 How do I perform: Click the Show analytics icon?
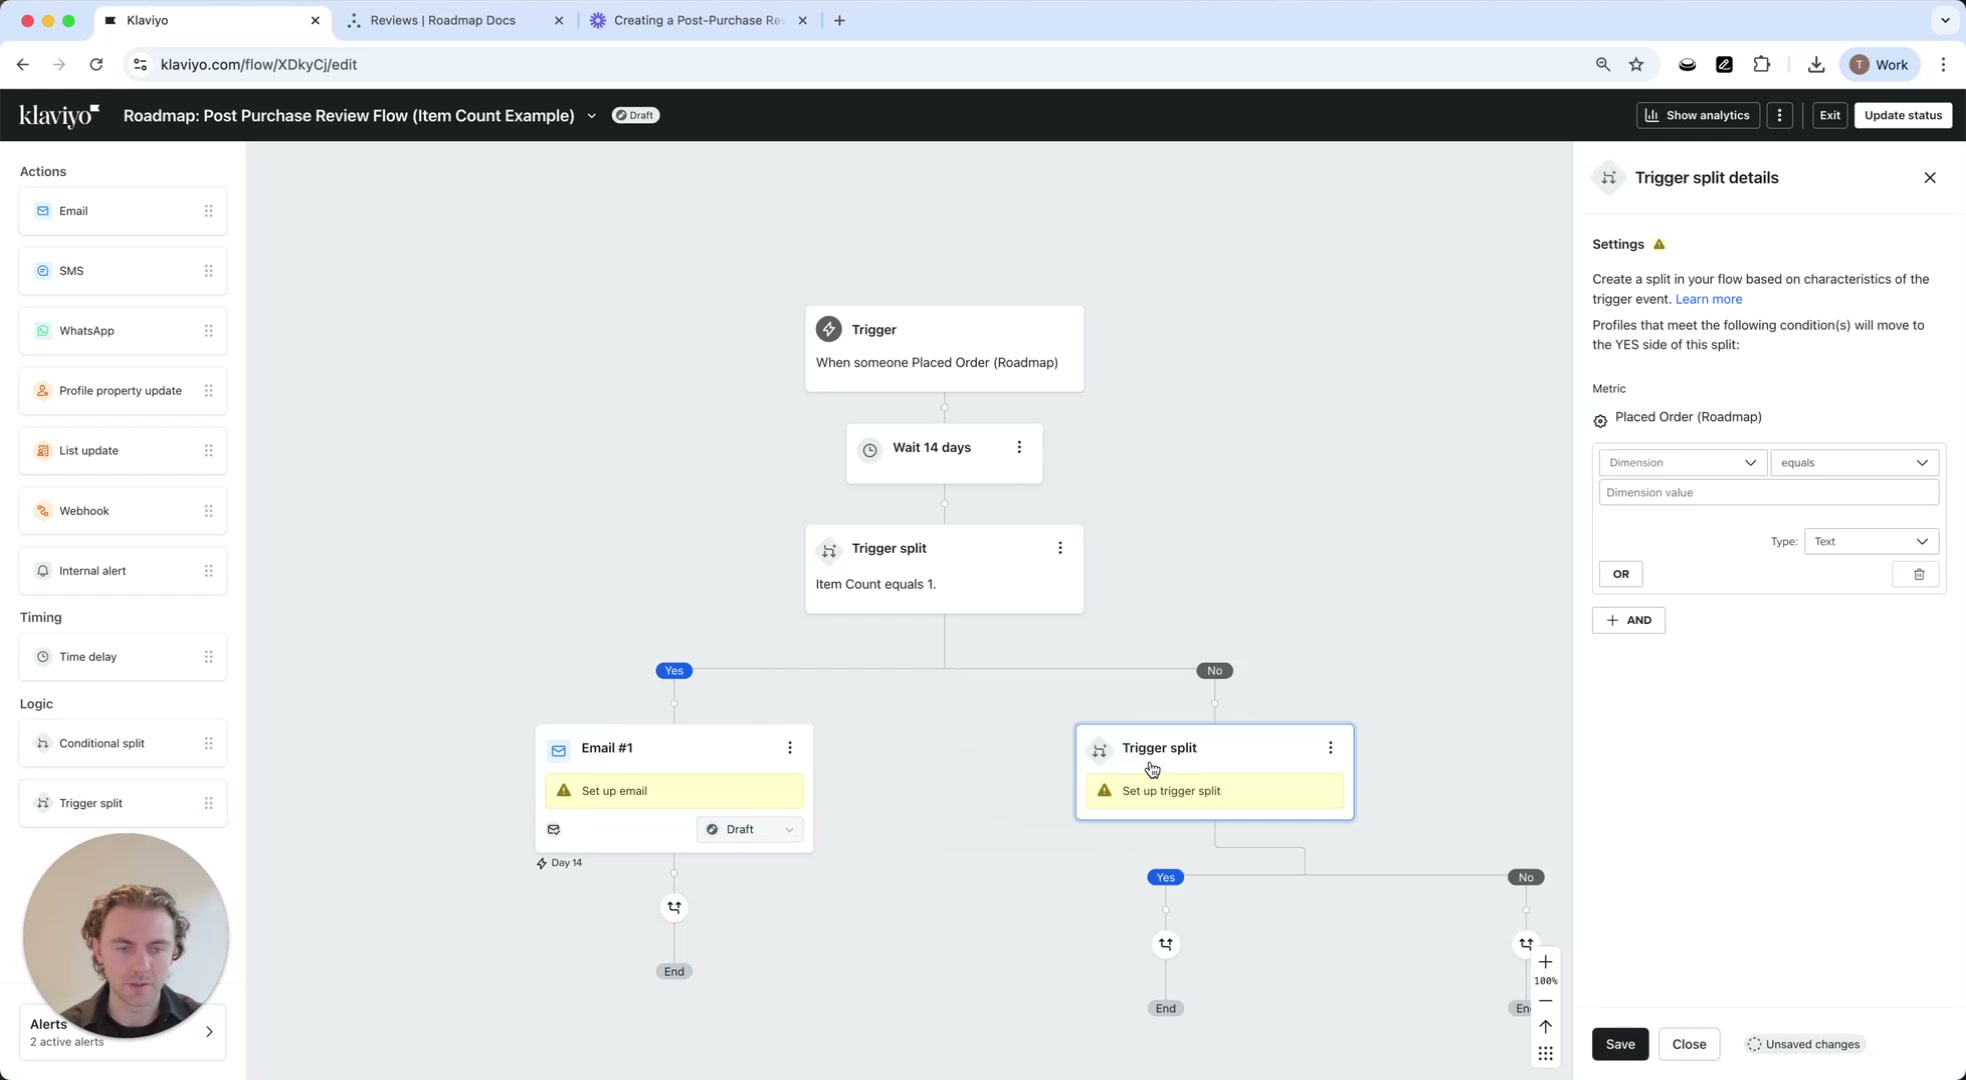click(x=1653, y=115)
